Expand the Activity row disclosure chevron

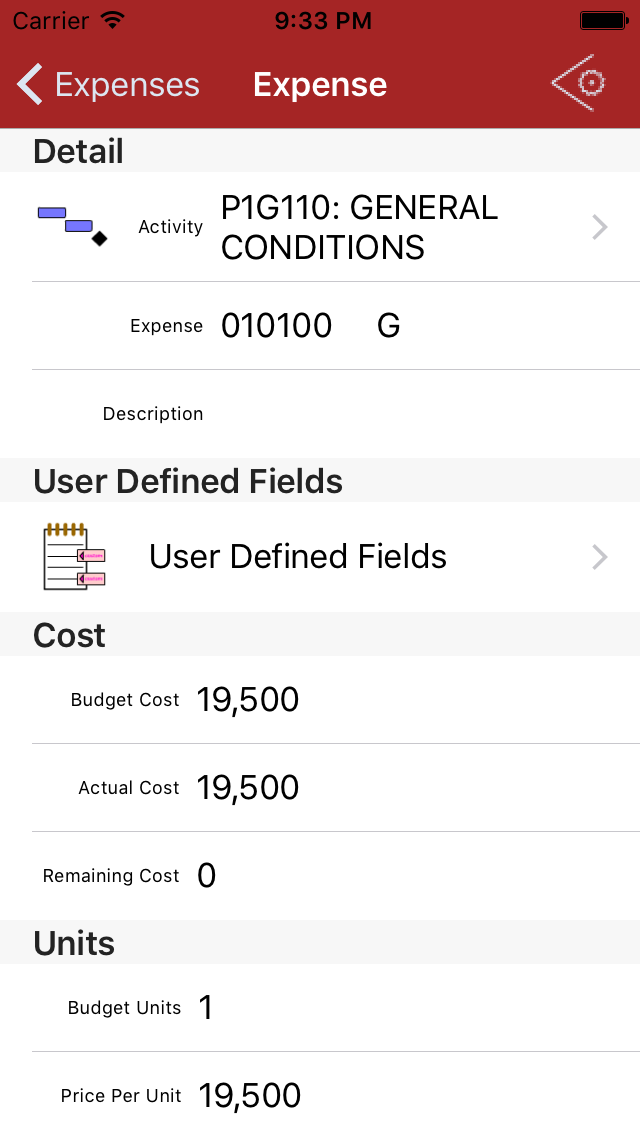click(600, 227)
